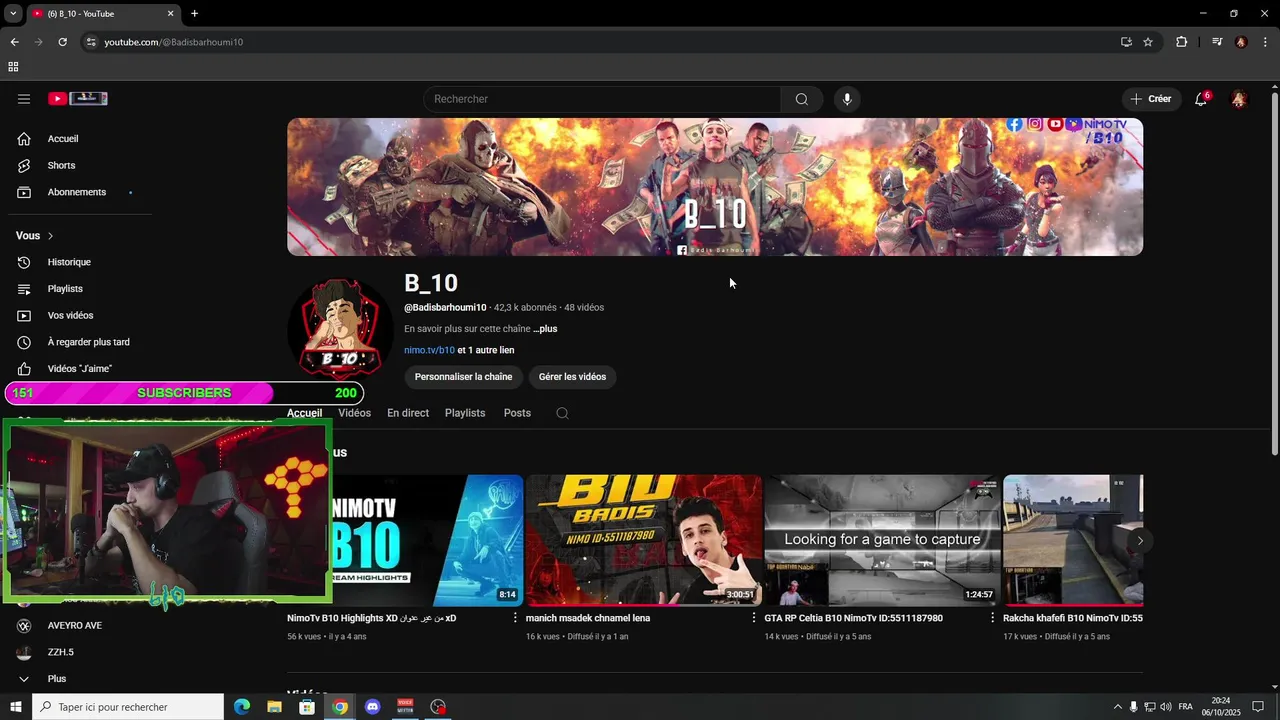Image resolution: width=1280 pixels, height=720 pixels.
Task: Switch to channel Playlists tab
Action: pyautogui.click(x=465, y=413)
